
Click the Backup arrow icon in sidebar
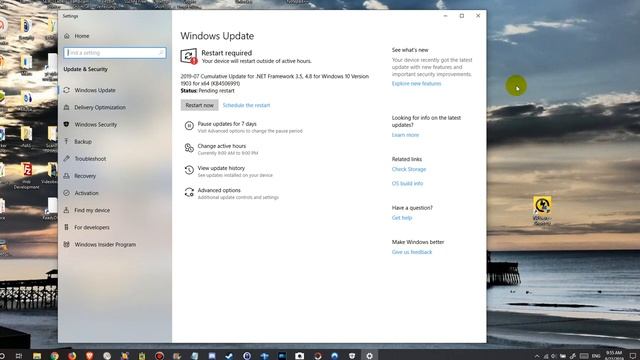click(67, 141)
